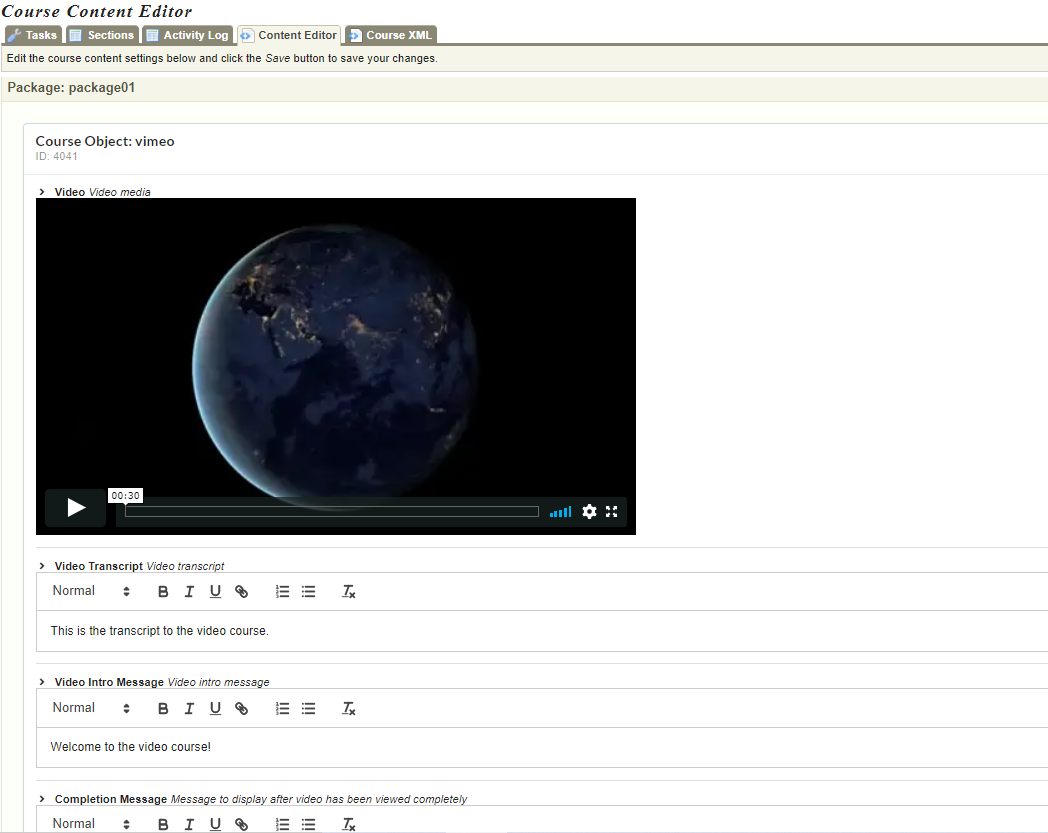Collapse the Video media section chevron
Image resolution: width=1048 pixels, height=833 pixels.
tap(42, 192)
